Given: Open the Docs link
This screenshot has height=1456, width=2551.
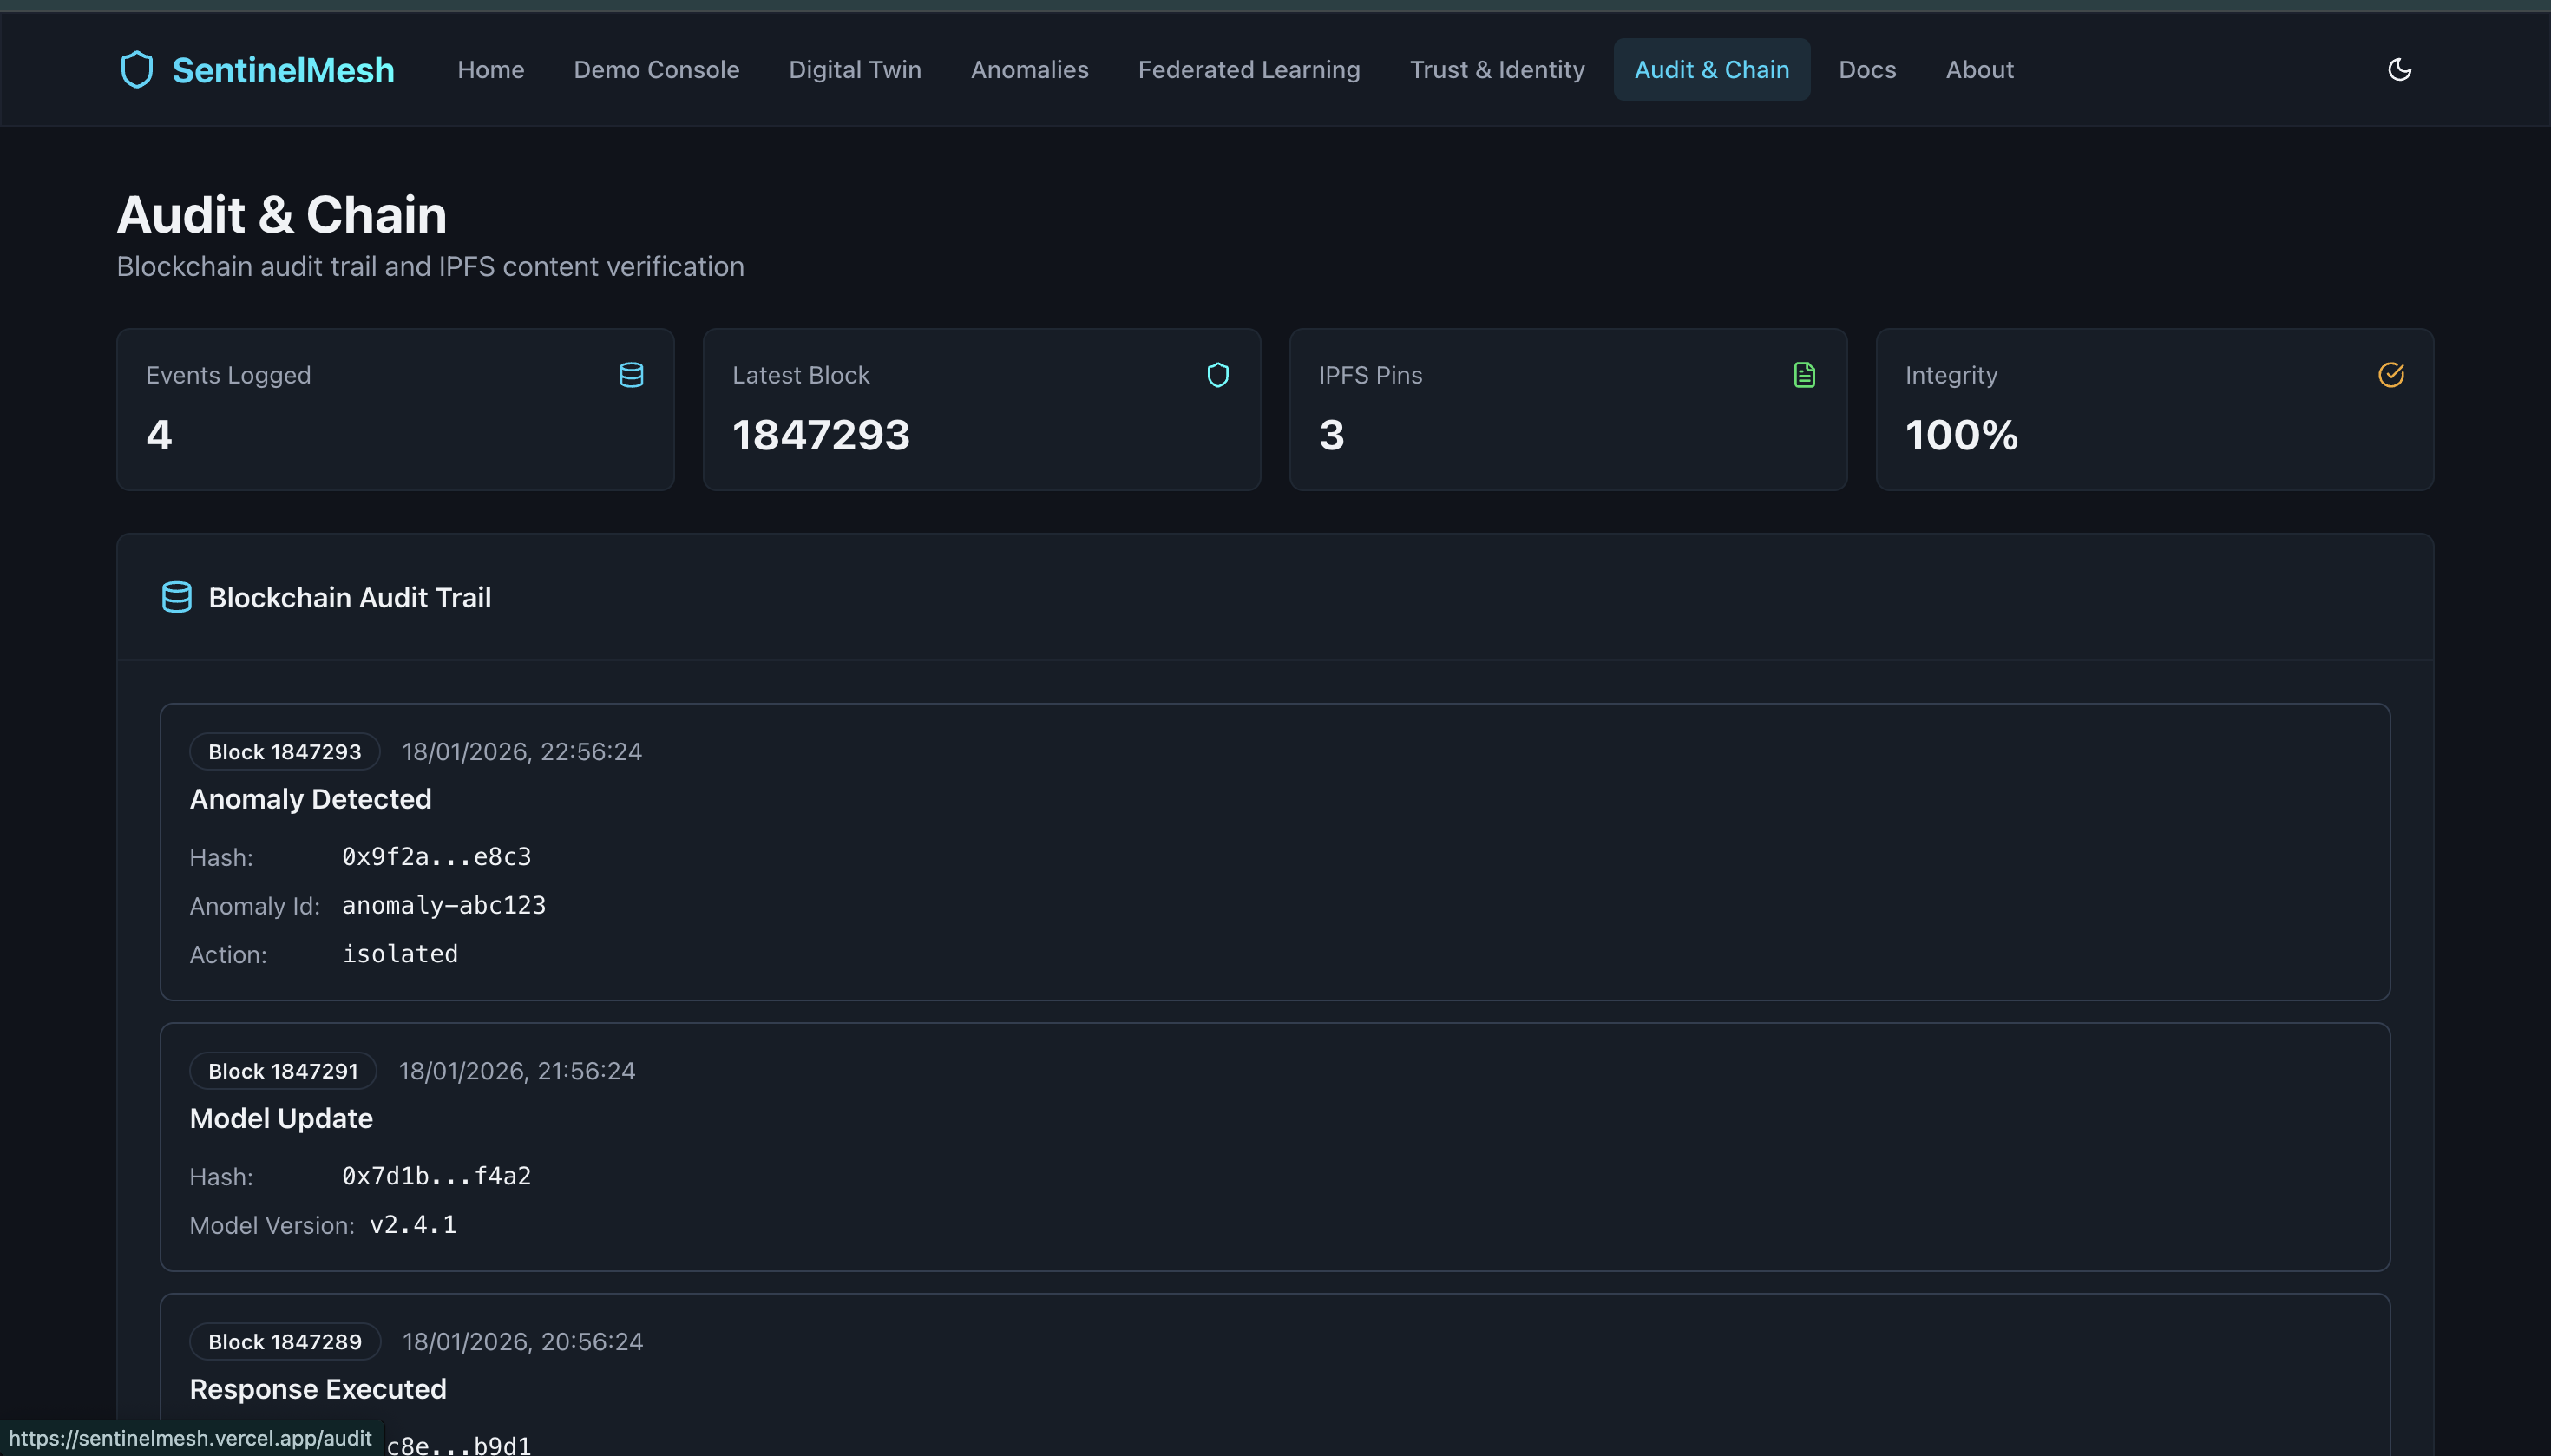Looking at the screenshot, I should (1866, 70).
